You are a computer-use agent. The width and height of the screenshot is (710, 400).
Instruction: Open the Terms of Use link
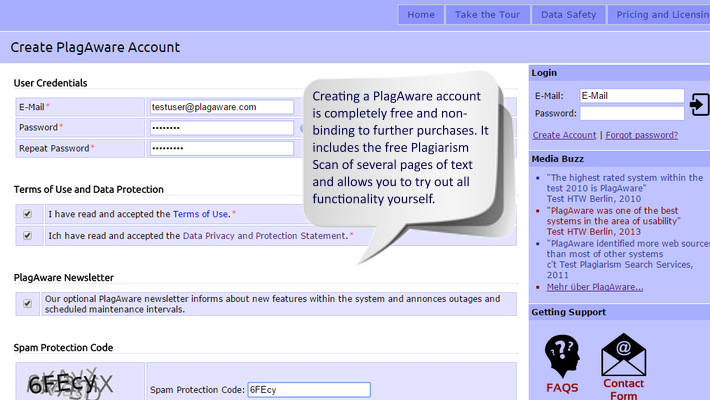[200, 214]
